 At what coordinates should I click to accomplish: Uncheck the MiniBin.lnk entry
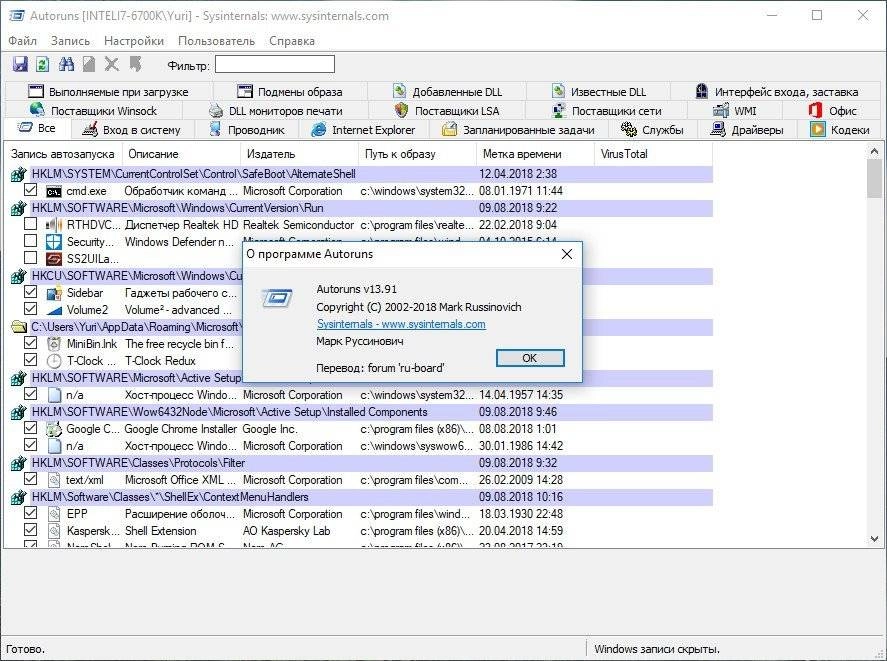coord(31,343)
